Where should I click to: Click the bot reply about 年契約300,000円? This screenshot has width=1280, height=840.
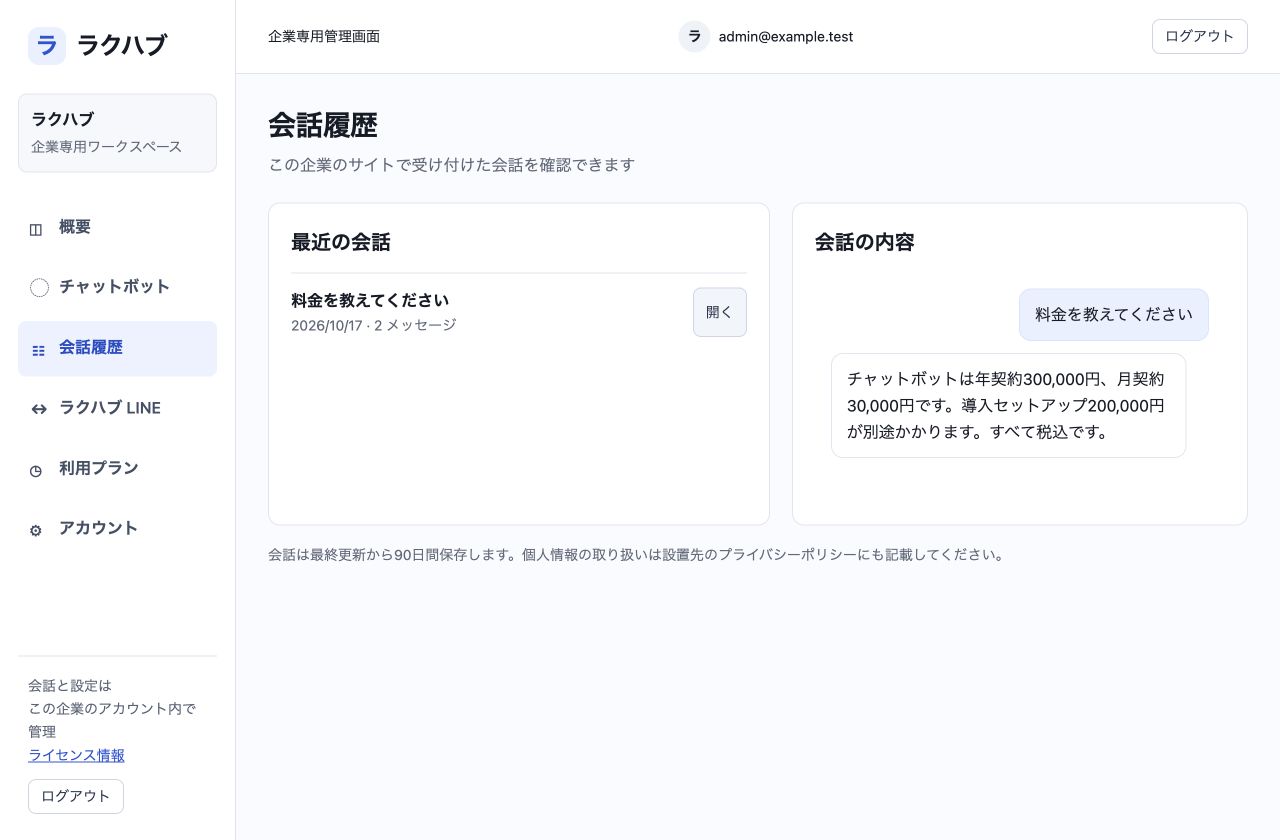[1008, 405]
